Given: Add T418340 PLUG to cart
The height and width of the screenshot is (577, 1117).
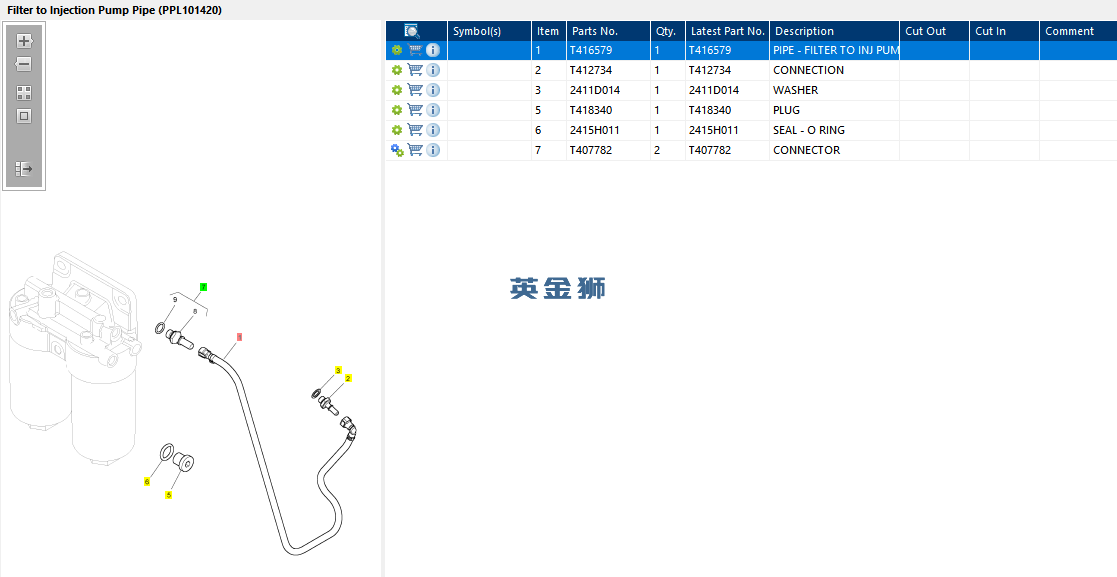Looking at the screenshot, I should click(x=415, y=110).
